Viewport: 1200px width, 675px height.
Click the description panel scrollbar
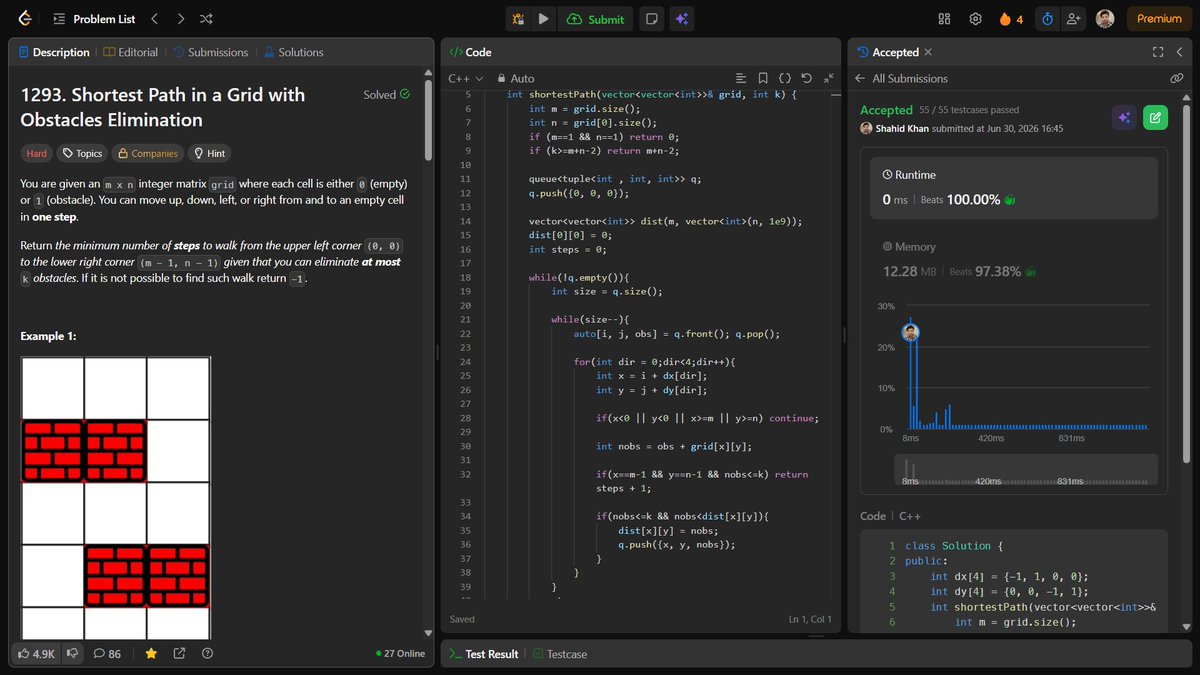[x=429, y=120]
